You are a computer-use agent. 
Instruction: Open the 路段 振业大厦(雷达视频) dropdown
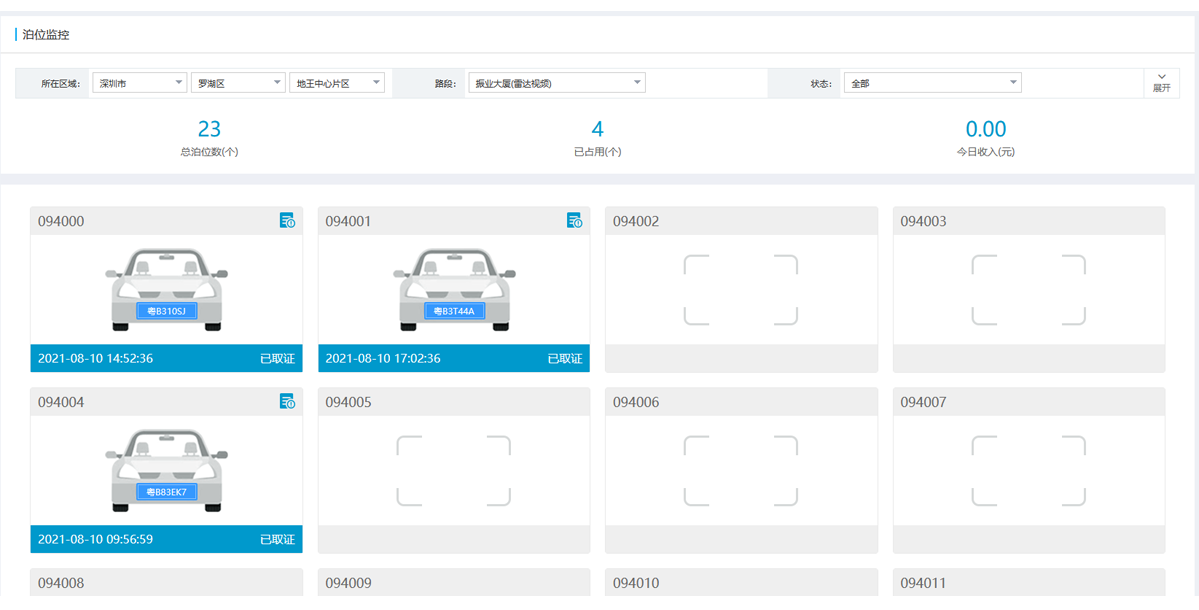557,83
